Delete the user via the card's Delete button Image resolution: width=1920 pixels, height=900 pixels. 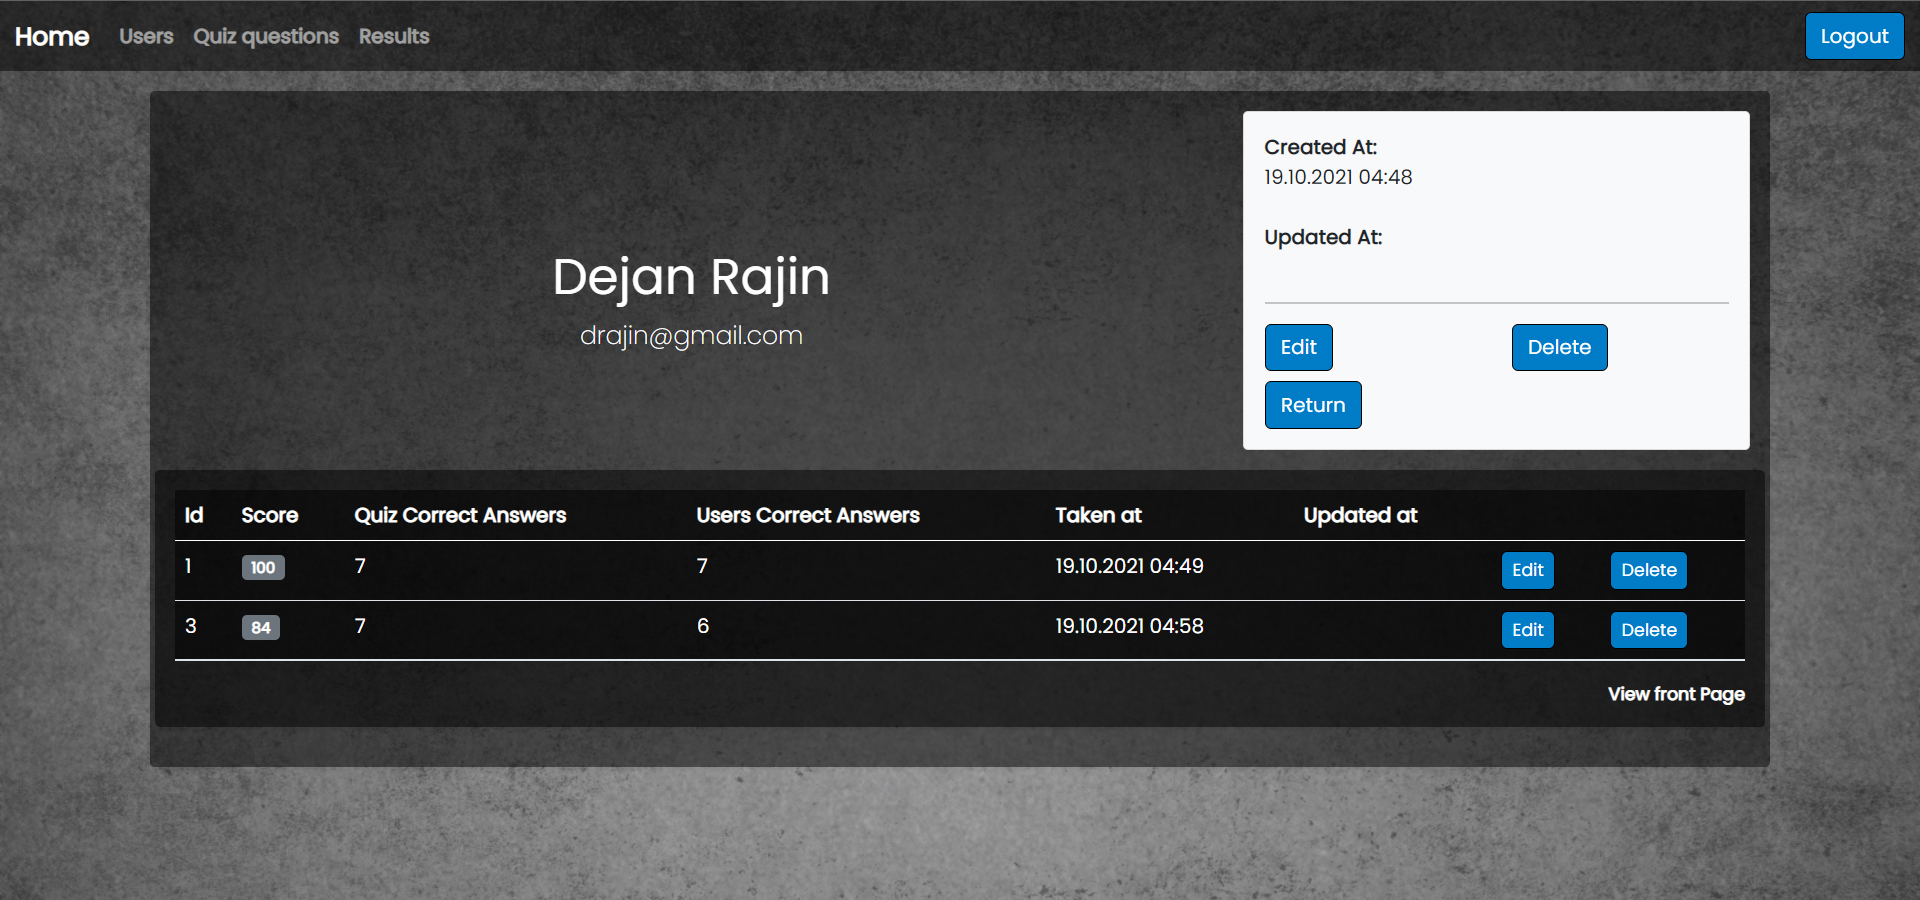(x=1559, y=347)
